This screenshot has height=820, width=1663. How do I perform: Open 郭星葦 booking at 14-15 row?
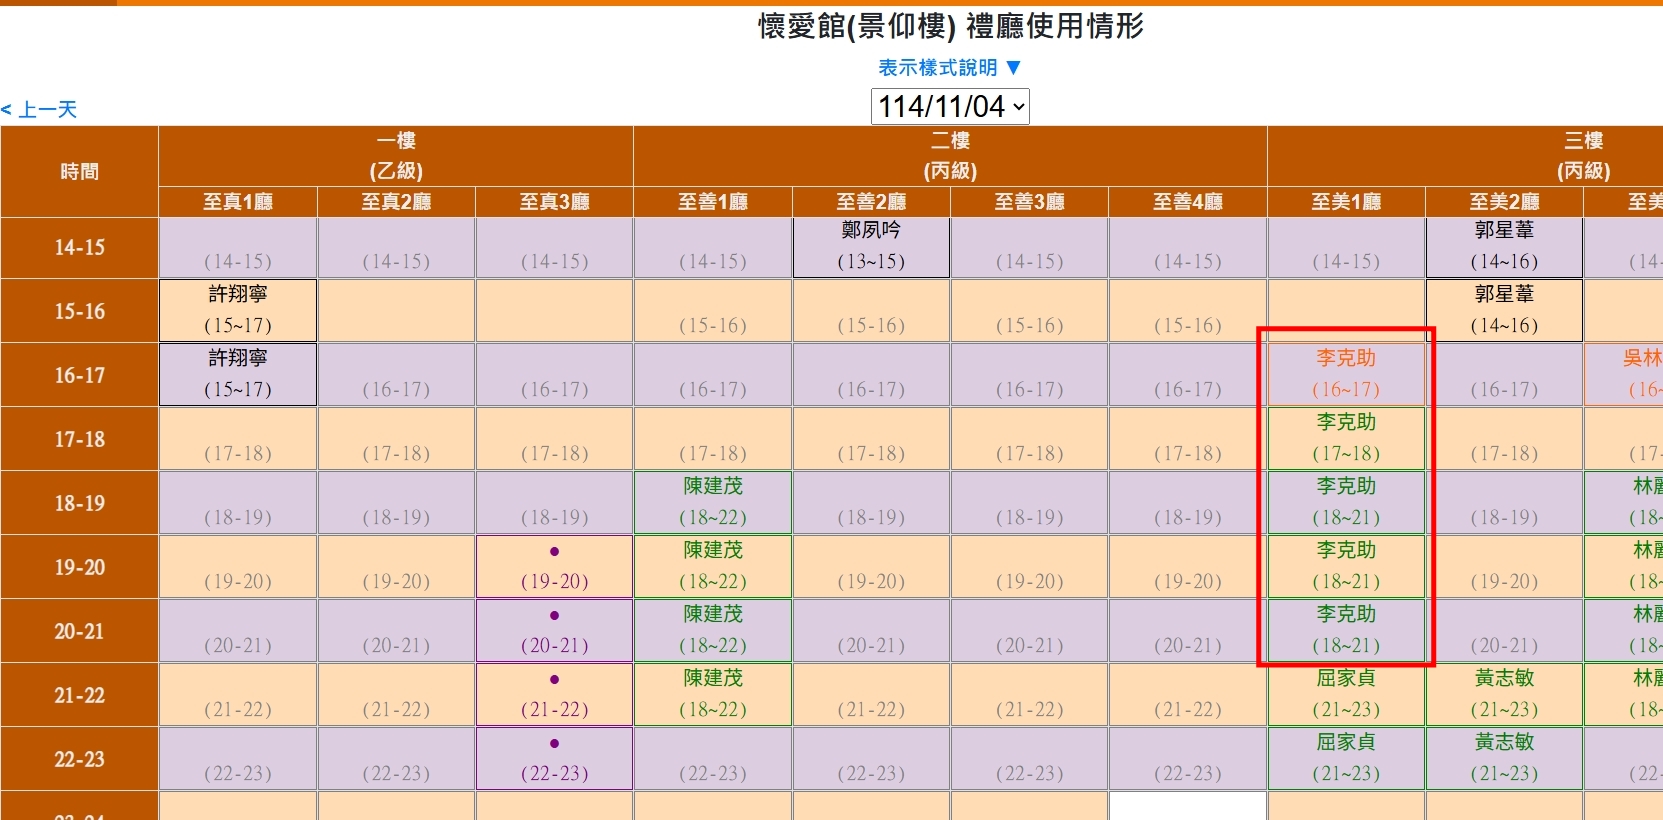[1503, 246]
